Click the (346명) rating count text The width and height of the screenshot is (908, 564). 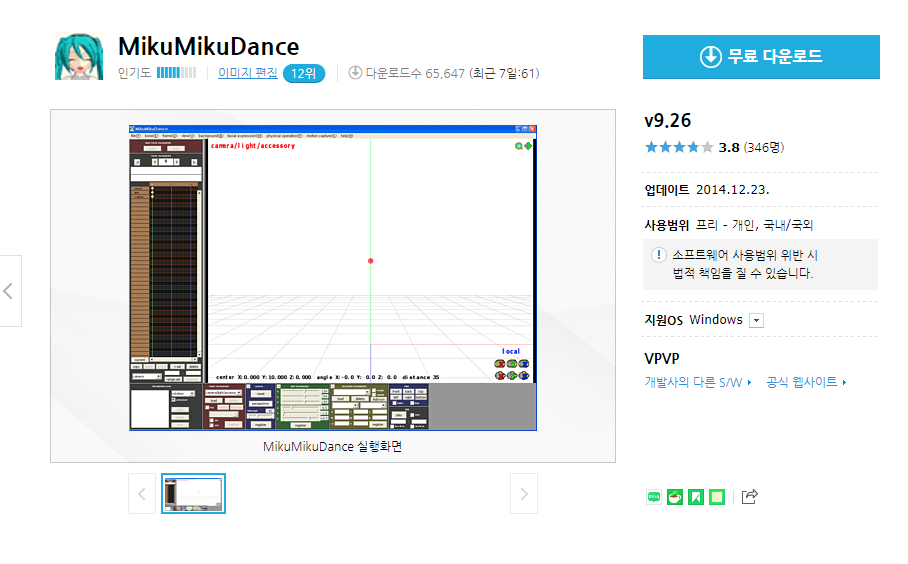tap(764, 148)
